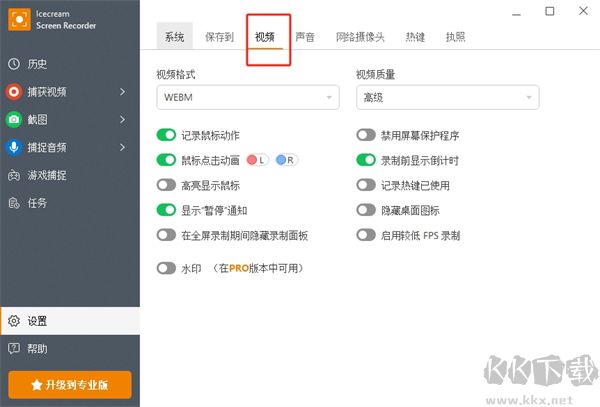Switch to the 热键 (Hotkeys) tab
The width and height of the screenshot is (600, 407).
coord(415,37)
